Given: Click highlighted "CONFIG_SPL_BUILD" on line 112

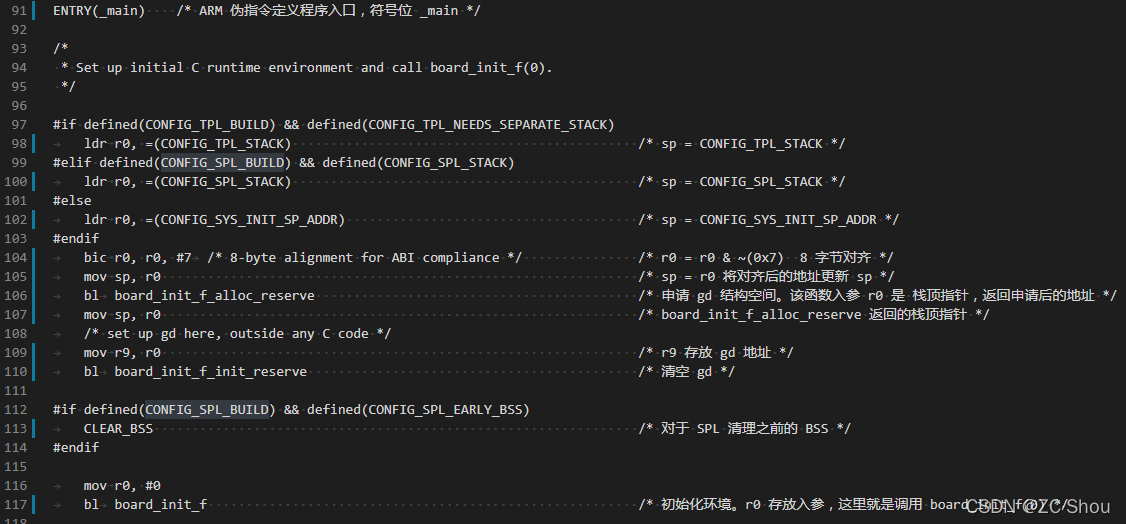Looking at the screenshot, I should click(x=207, y=409).
